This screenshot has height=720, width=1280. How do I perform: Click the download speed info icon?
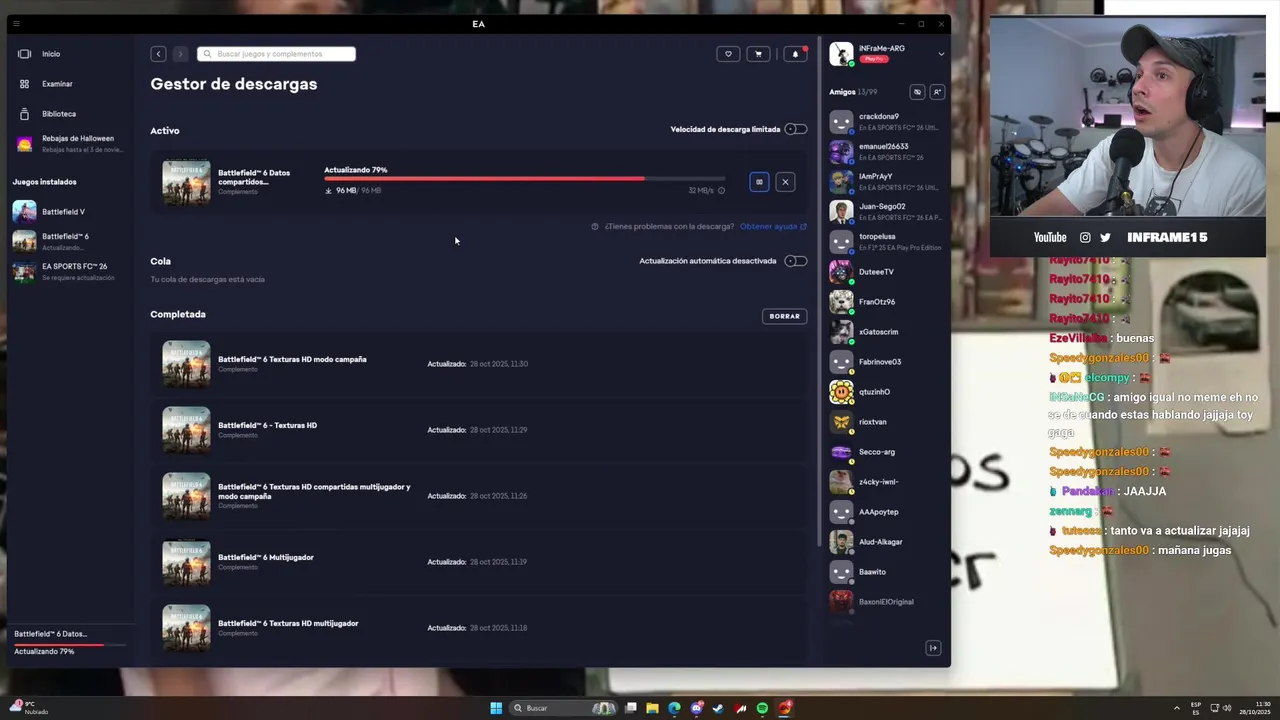pyautogui.click(x=721, y=191)
